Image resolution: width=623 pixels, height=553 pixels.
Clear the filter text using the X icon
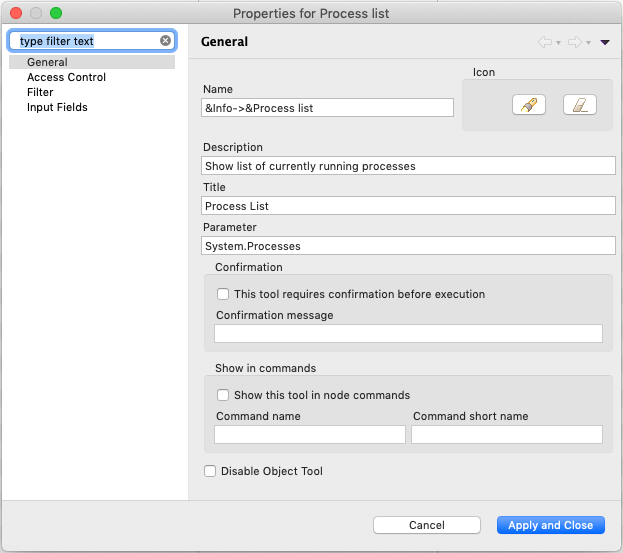(165, 41)
